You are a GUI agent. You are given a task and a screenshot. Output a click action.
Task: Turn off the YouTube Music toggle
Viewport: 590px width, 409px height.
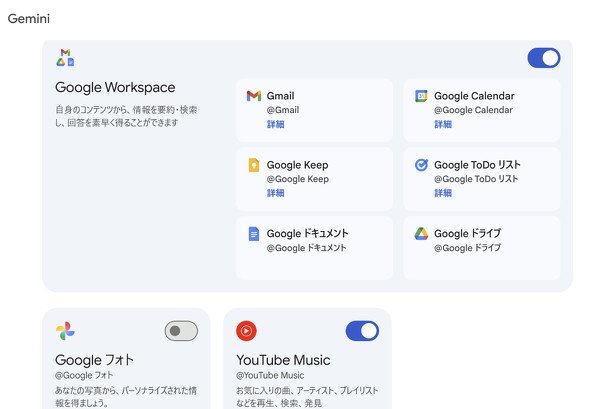point(362,331)
